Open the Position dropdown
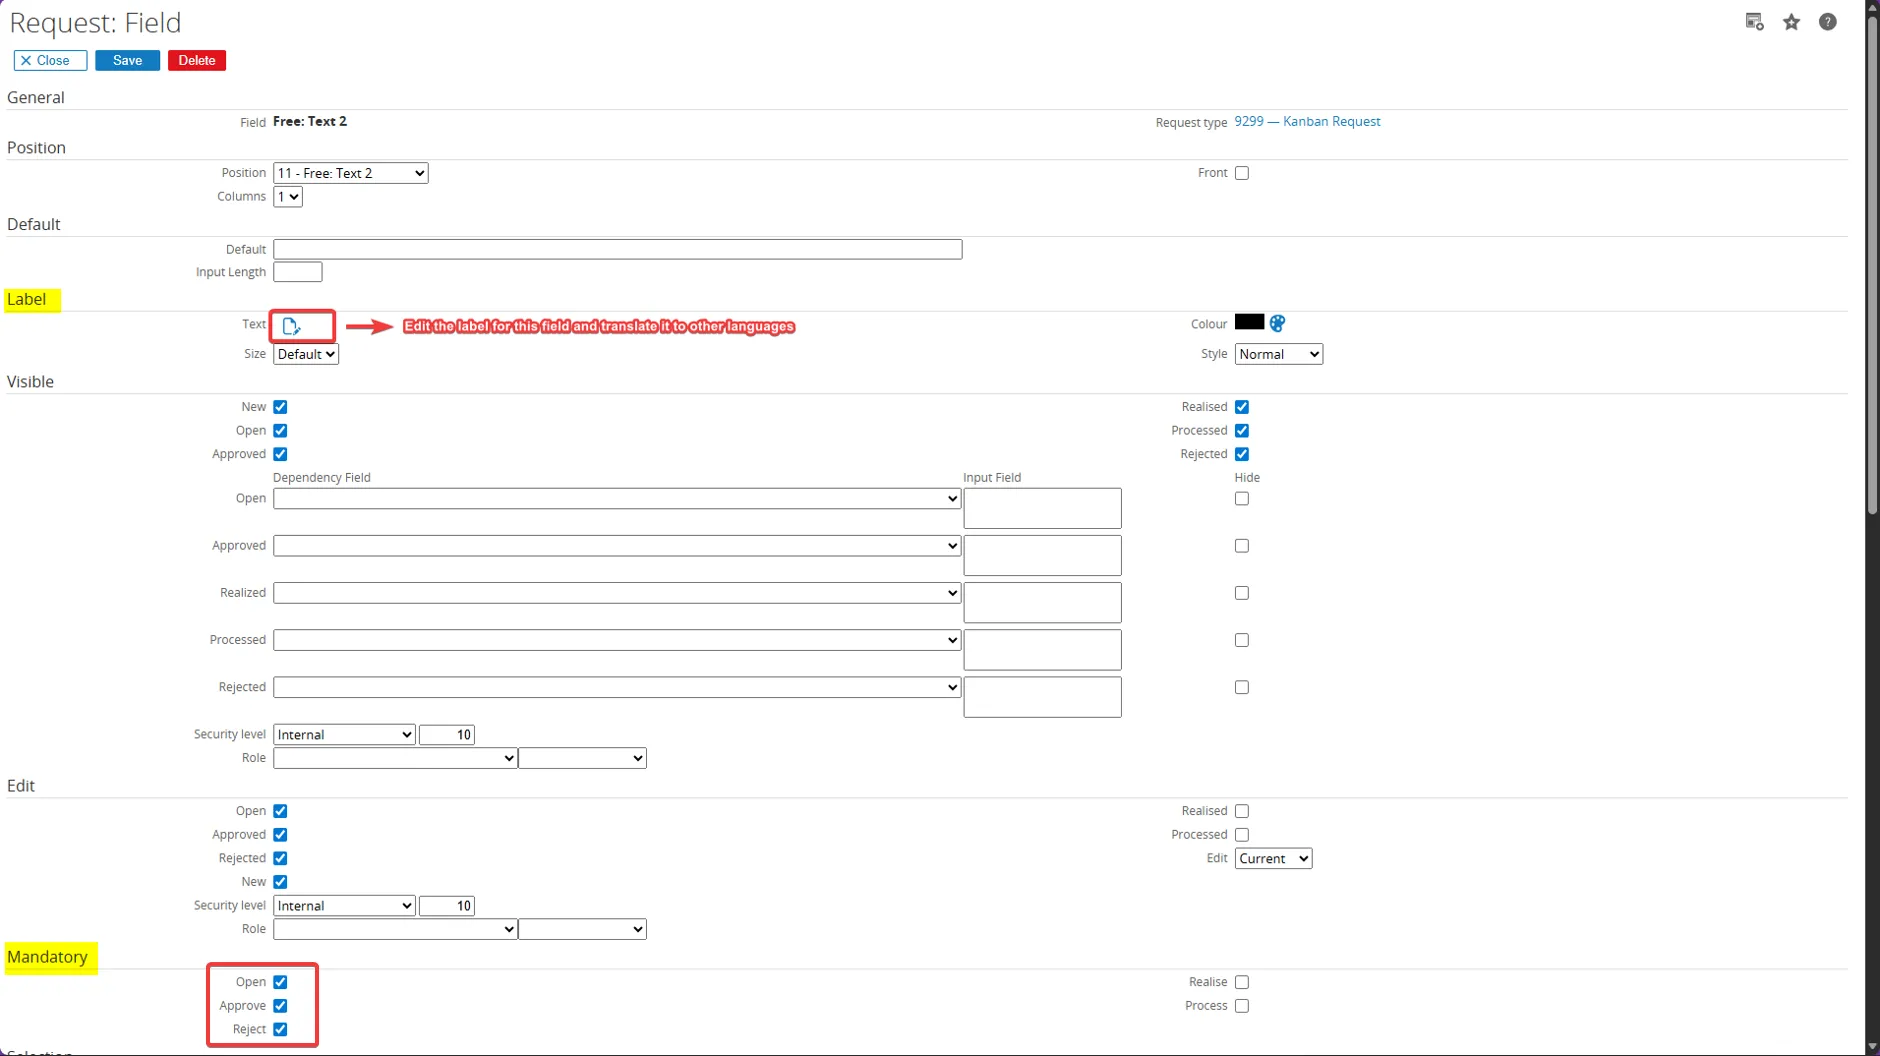Image resolution: width=1880 pixels, height=1056 pixels. pos(350,173)
